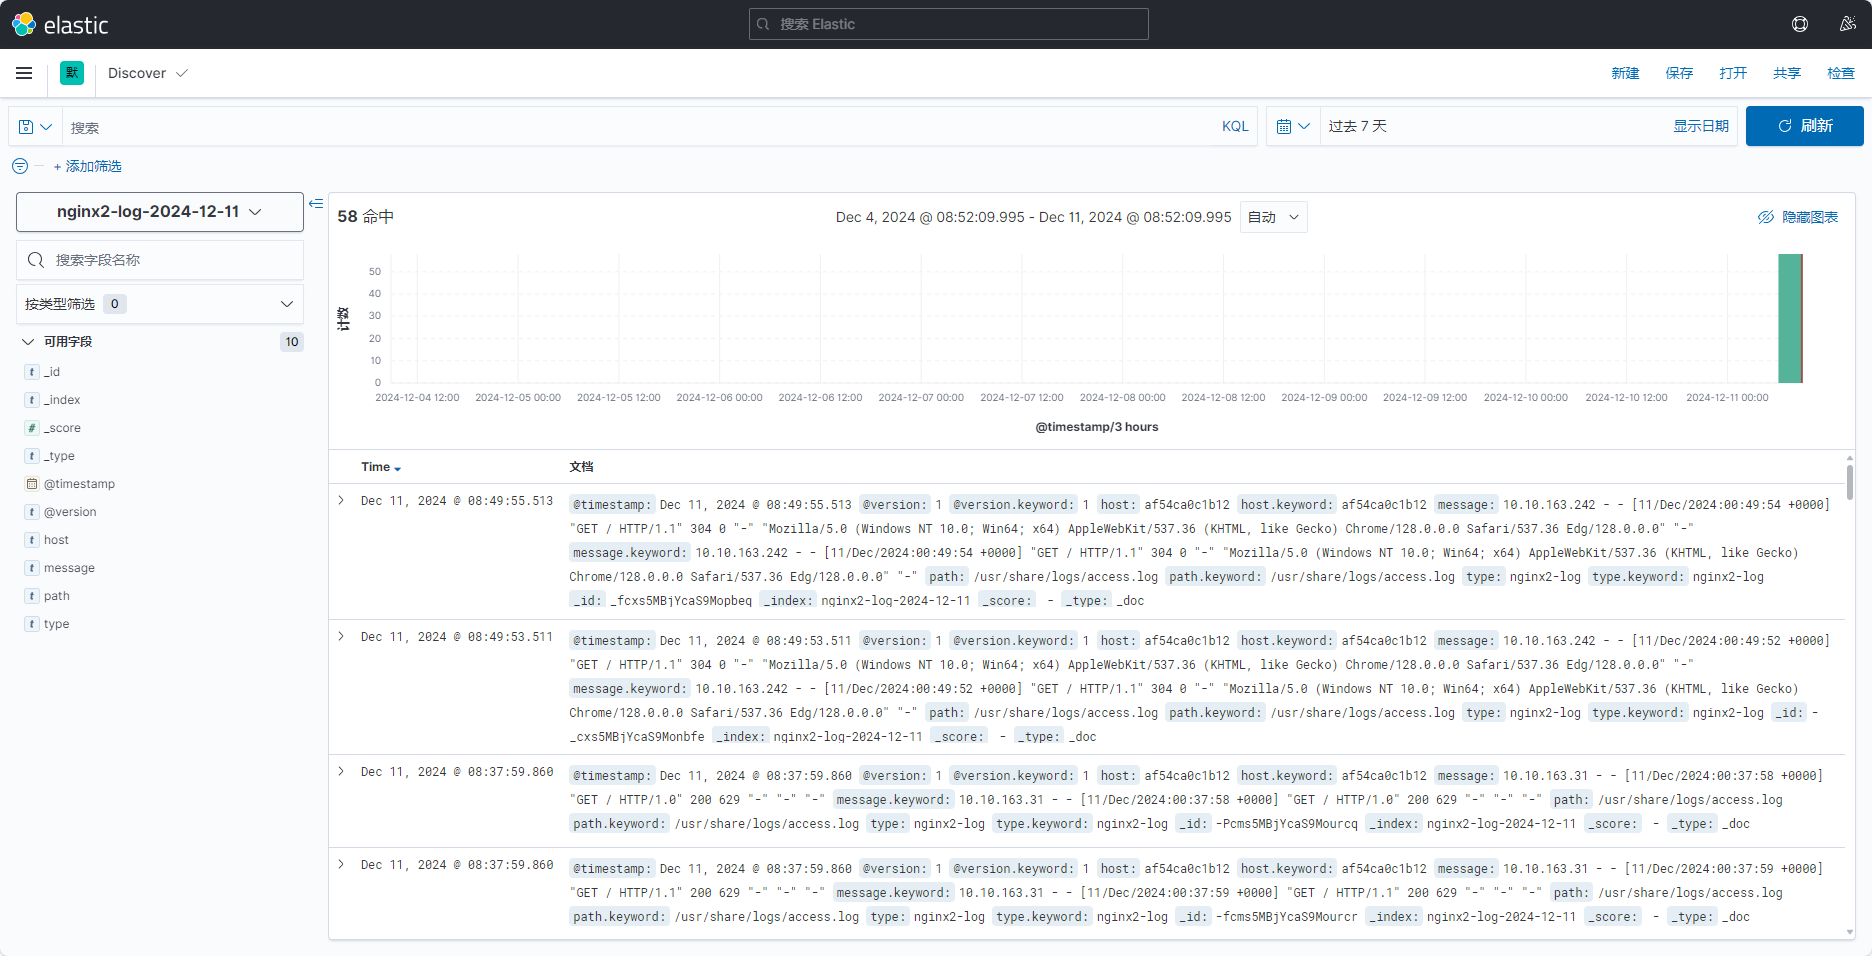Click the message field type icon
The image size is (1872, 956).
pyautogui.click(x=32, y=568)
